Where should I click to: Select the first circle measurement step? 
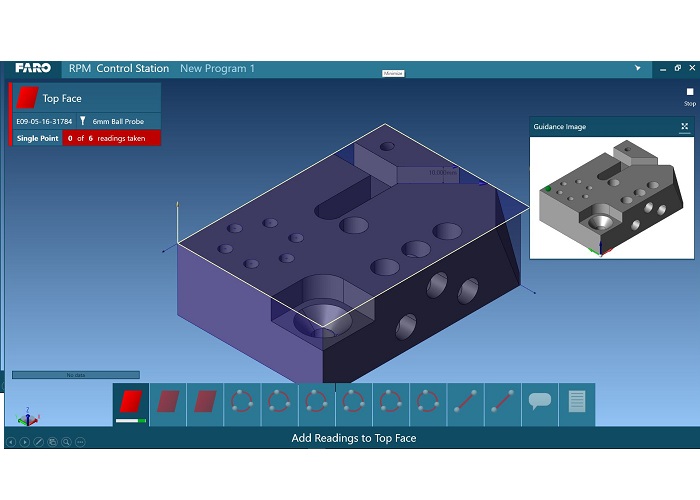click(242, 404)
